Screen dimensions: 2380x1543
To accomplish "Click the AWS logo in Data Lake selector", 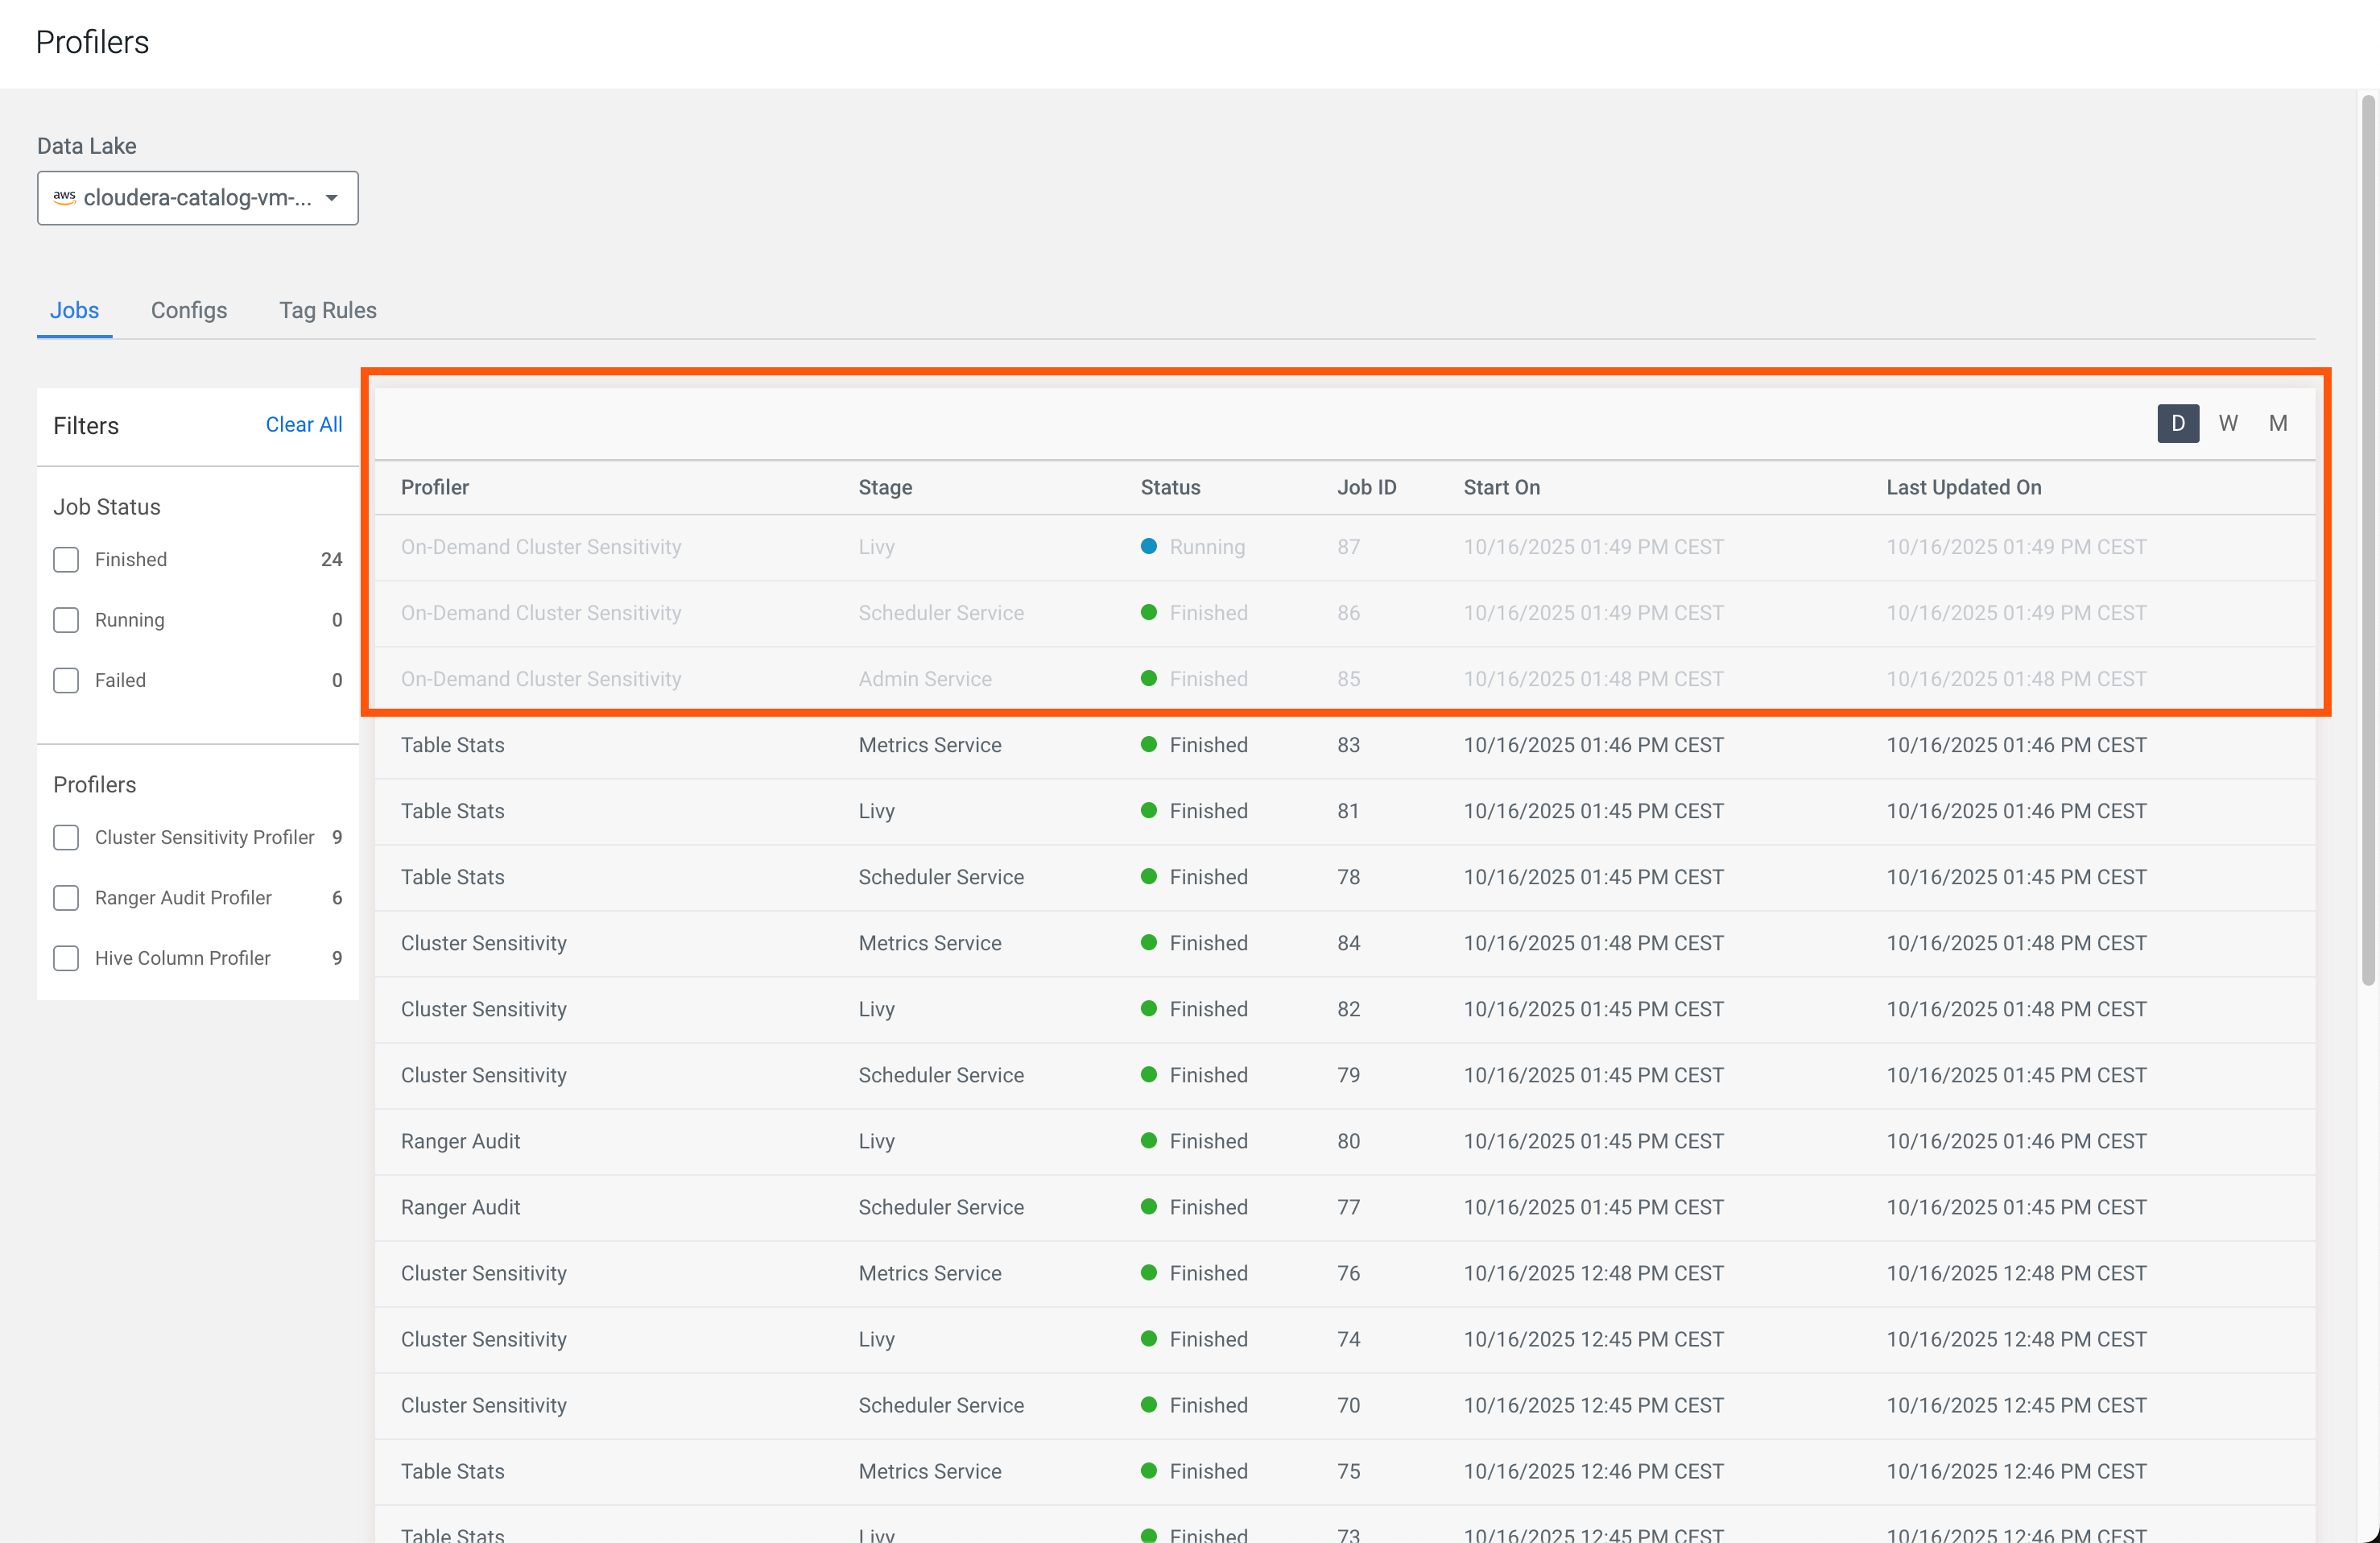I will pos(64,197).
